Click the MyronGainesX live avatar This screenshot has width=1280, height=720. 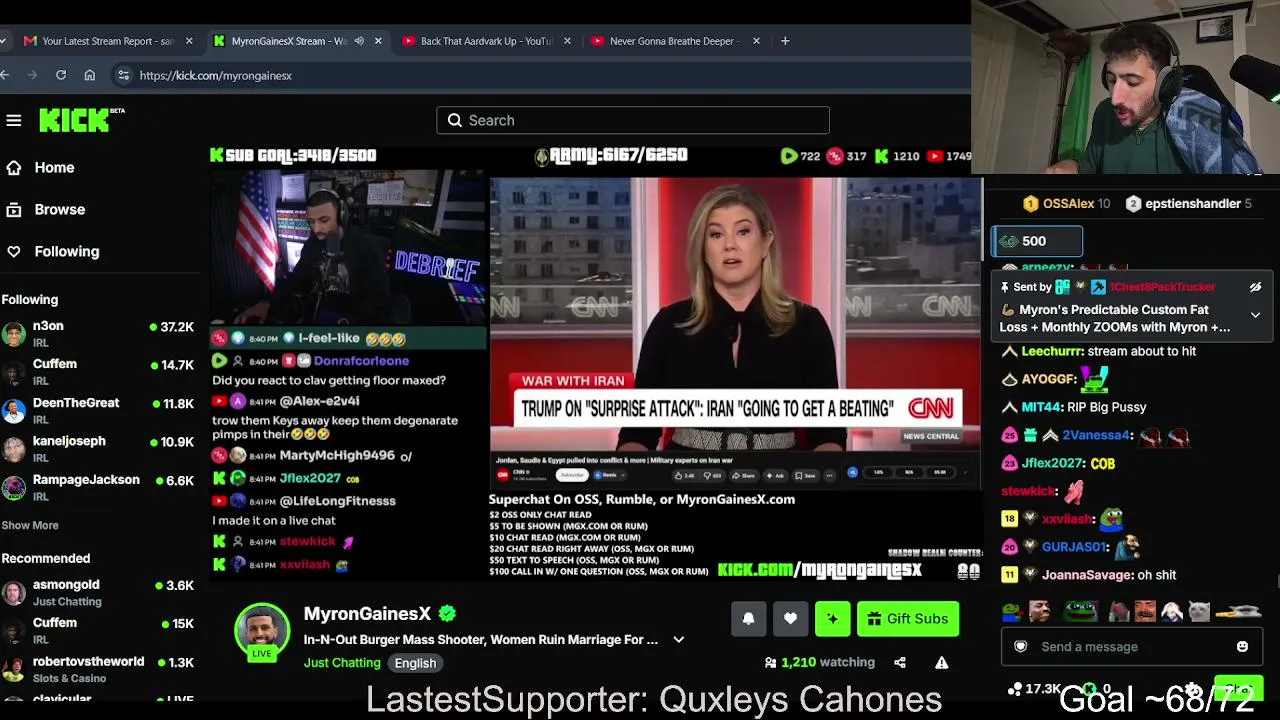262,632
